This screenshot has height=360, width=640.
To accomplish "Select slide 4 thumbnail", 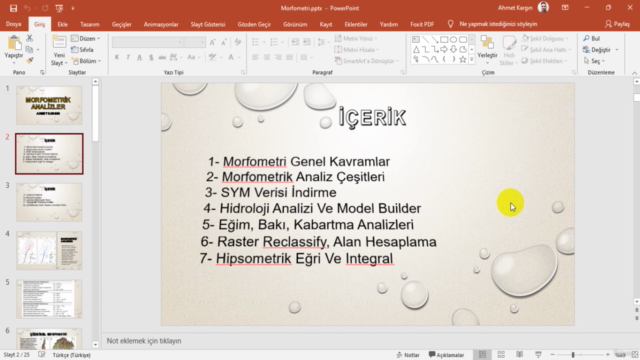I will 49,250.
